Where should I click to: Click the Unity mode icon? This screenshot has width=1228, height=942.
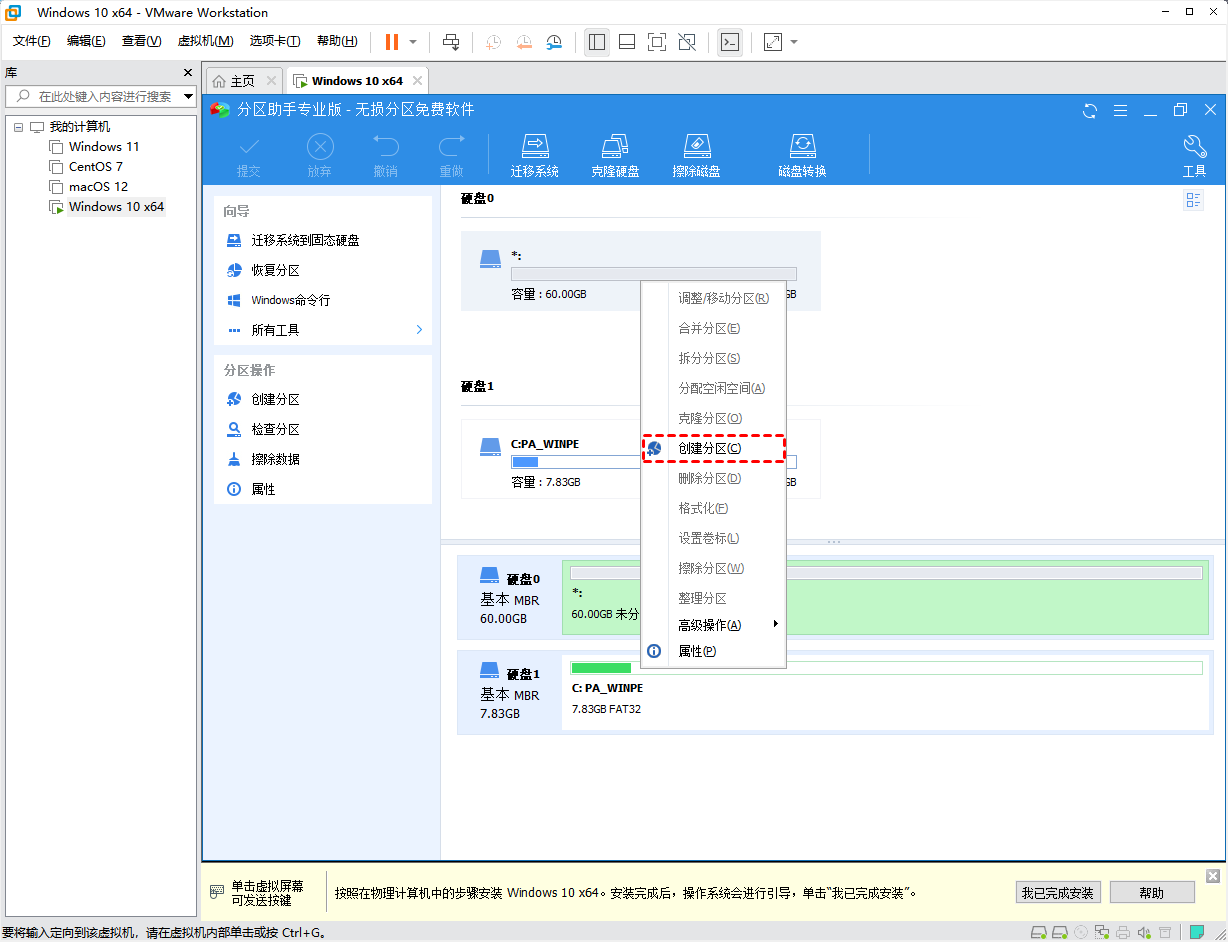687,42
